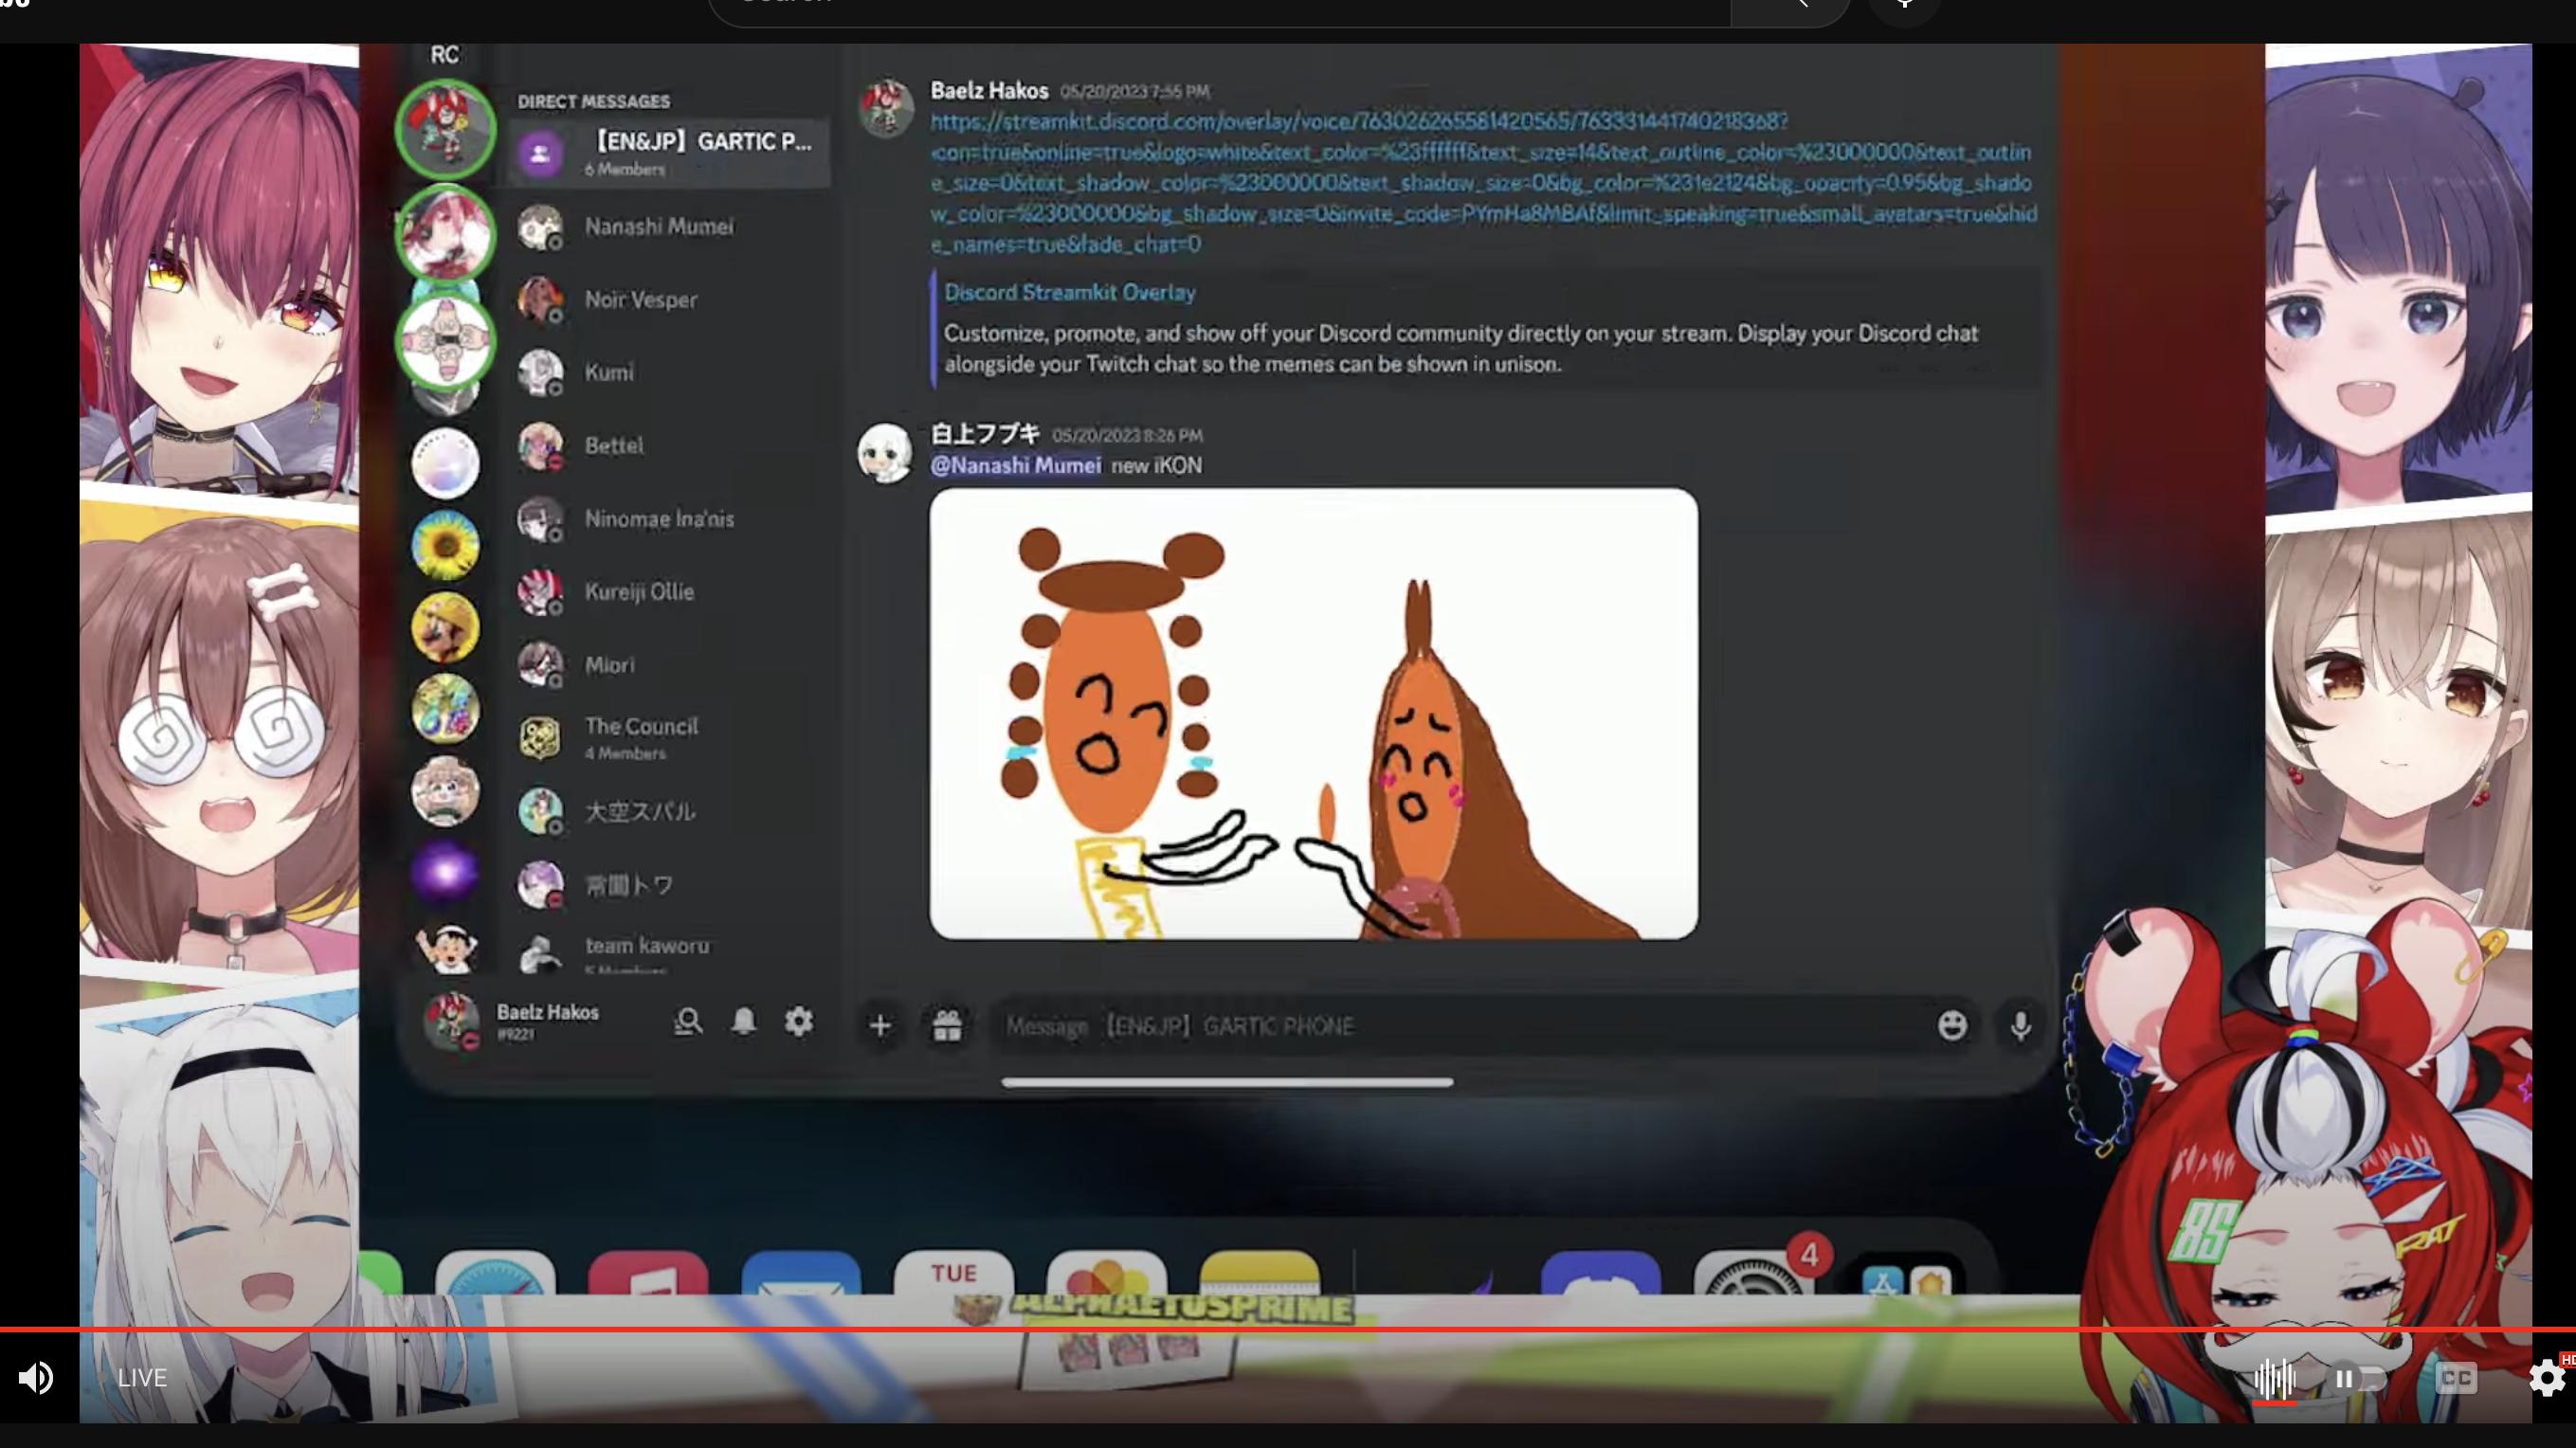Select the yellow hard-hat character server icon
Viewport: 2576px width, 1448px height.
(445, 628)
